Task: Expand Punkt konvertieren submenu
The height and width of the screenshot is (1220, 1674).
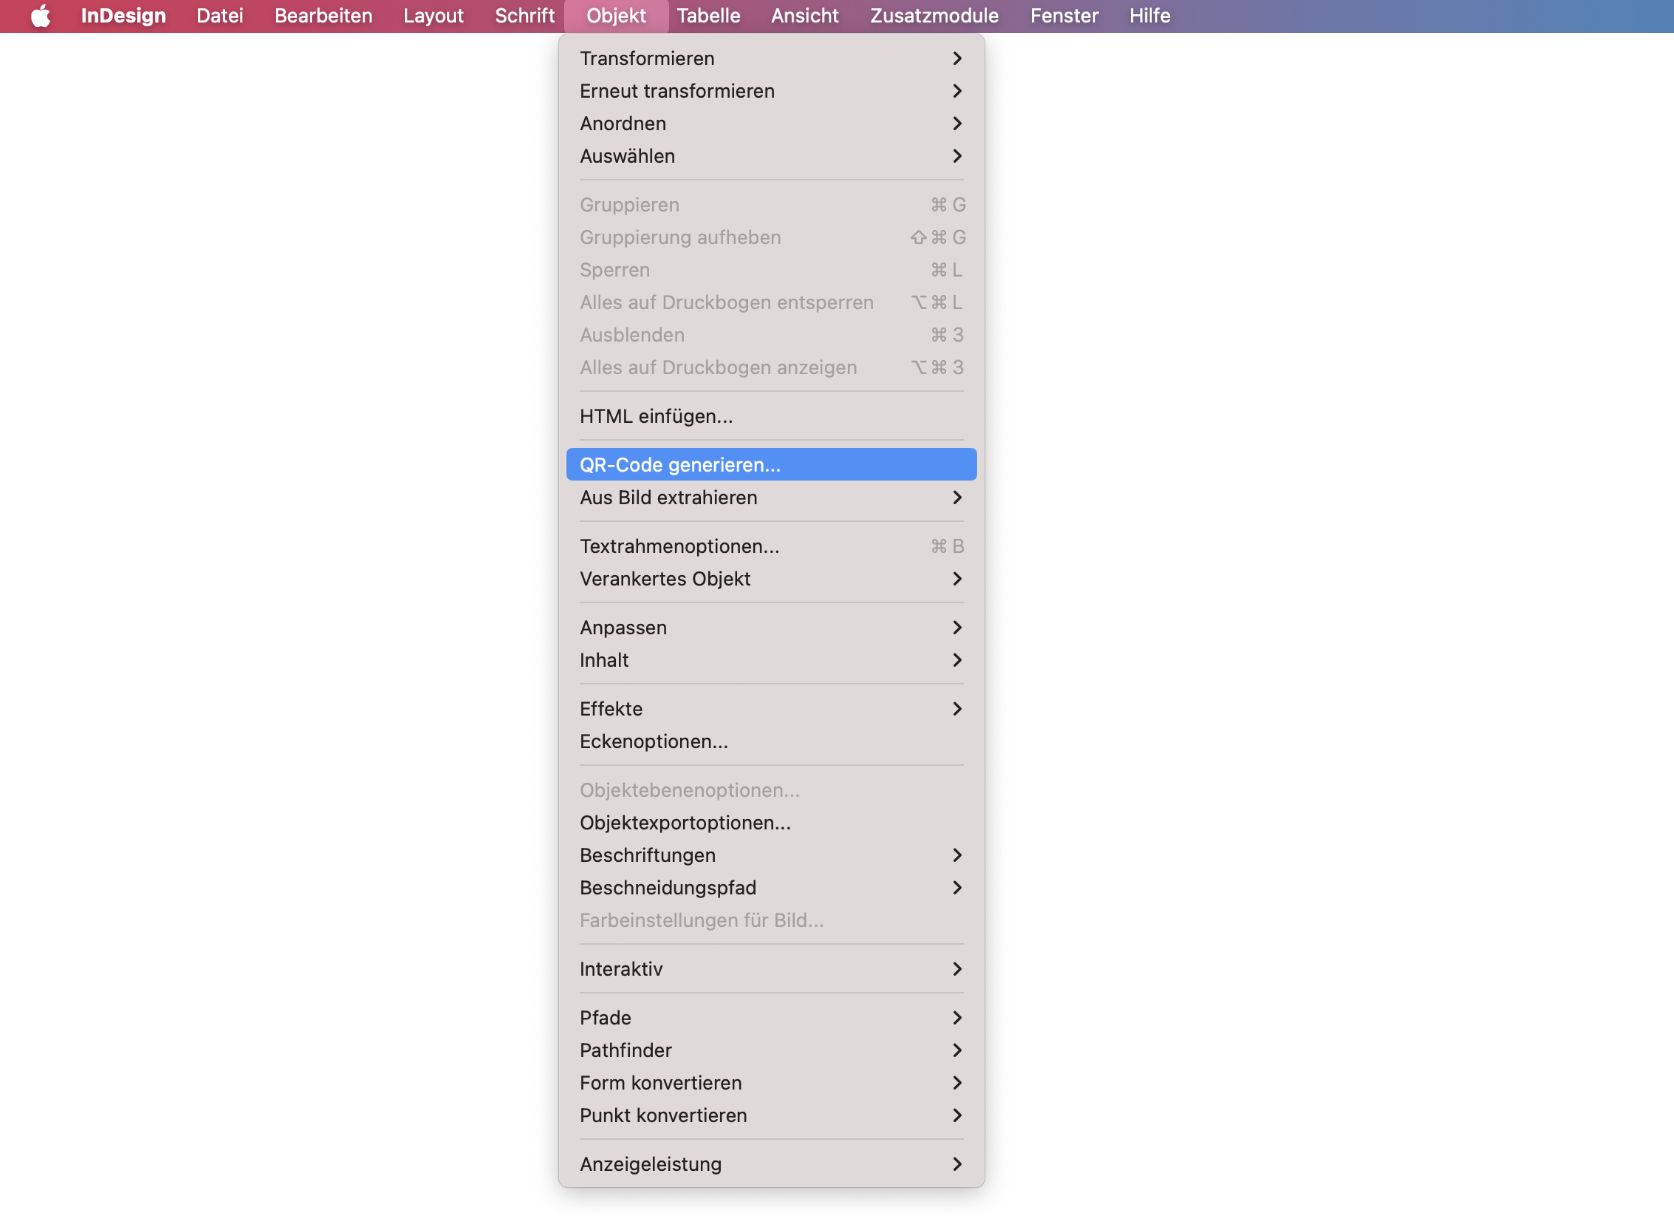Action: pos(771,1116)
